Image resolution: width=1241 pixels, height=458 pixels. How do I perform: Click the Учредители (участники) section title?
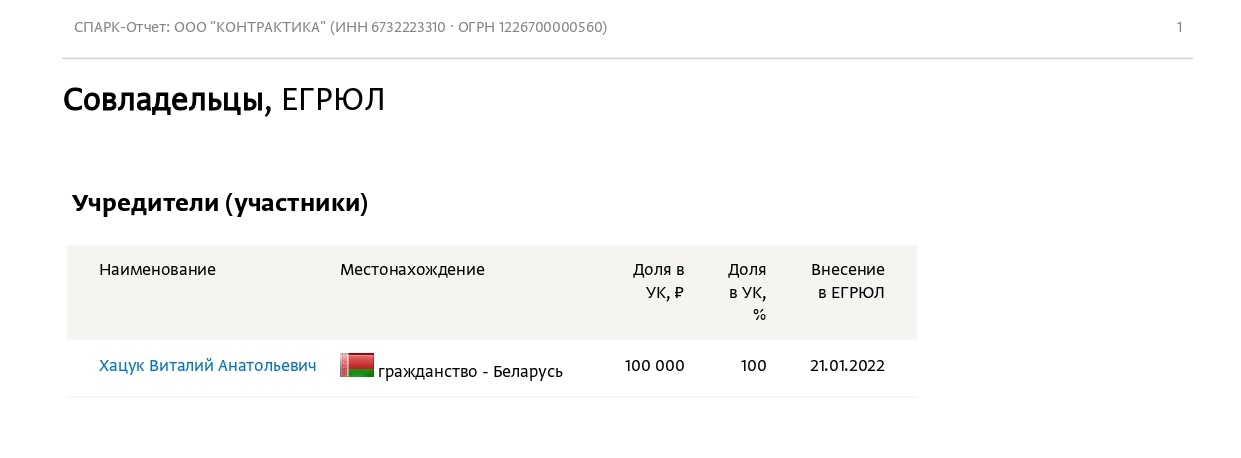point(220,204)
